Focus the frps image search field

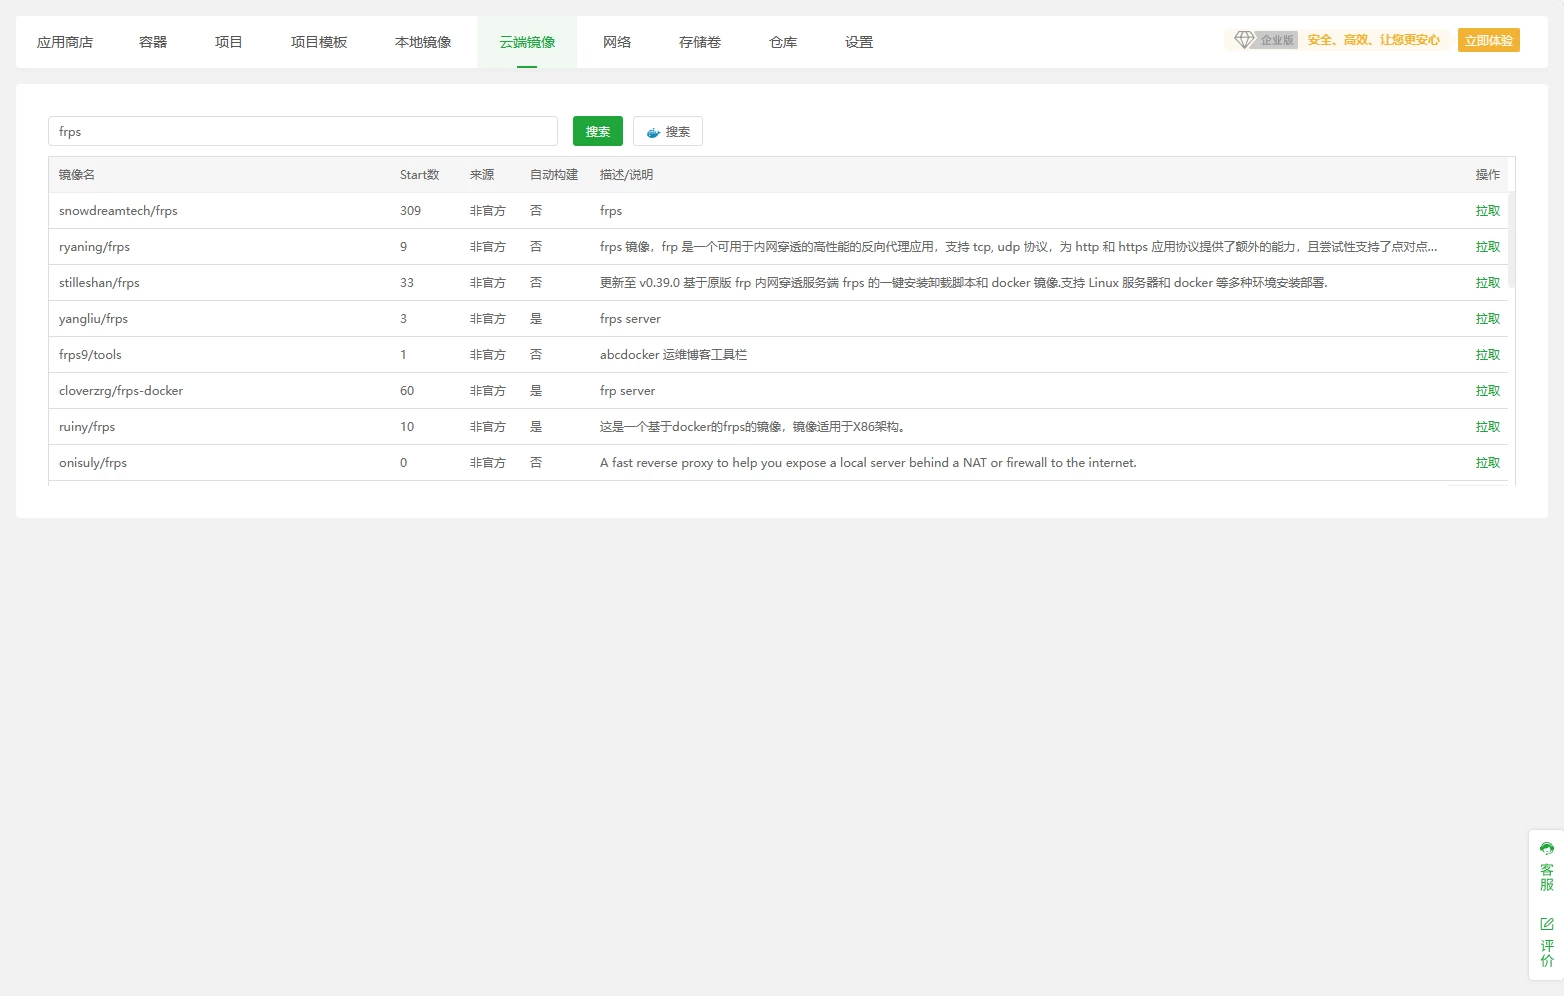(302, 132)
